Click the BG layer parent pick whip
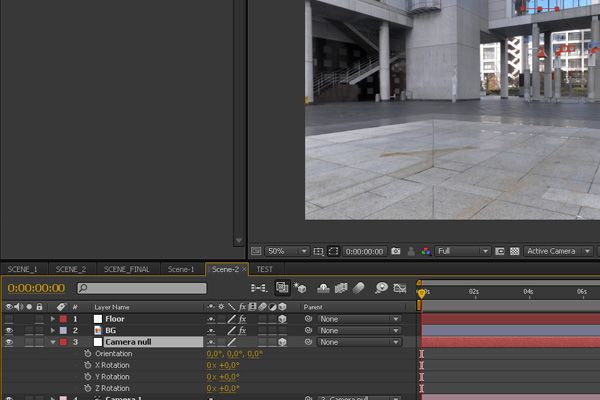The image size is (600, 400). click(308, 330)
